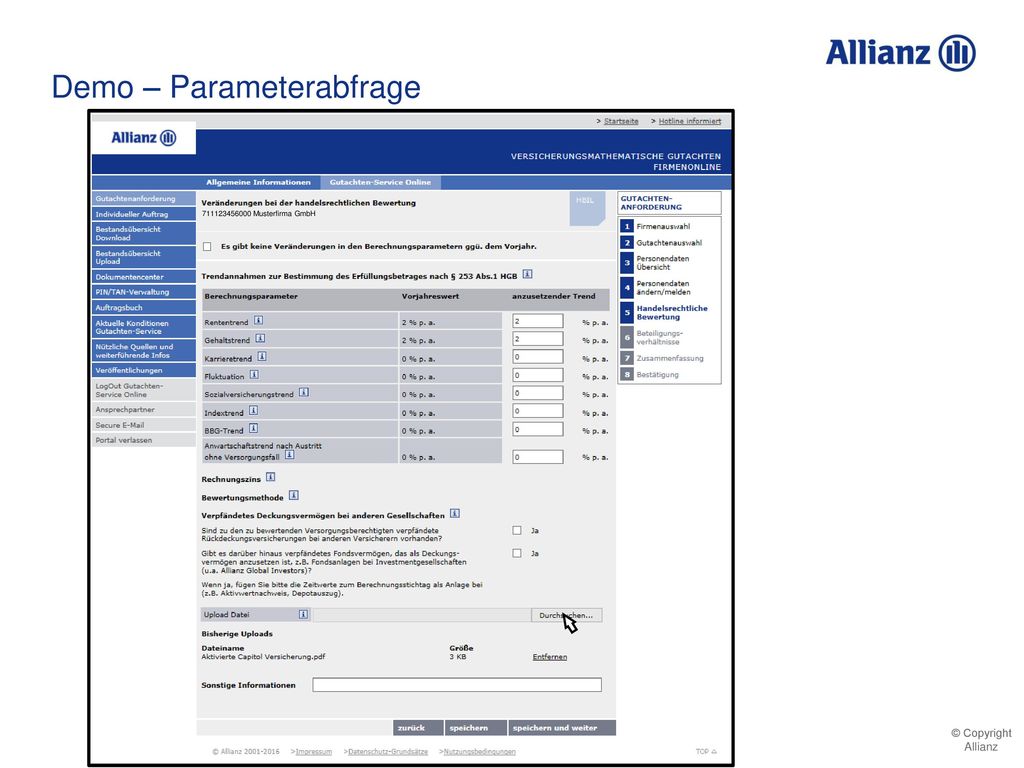Click Fluktuation value input field
Viewport: 1024px width, 768px height.
coord(537,375)
